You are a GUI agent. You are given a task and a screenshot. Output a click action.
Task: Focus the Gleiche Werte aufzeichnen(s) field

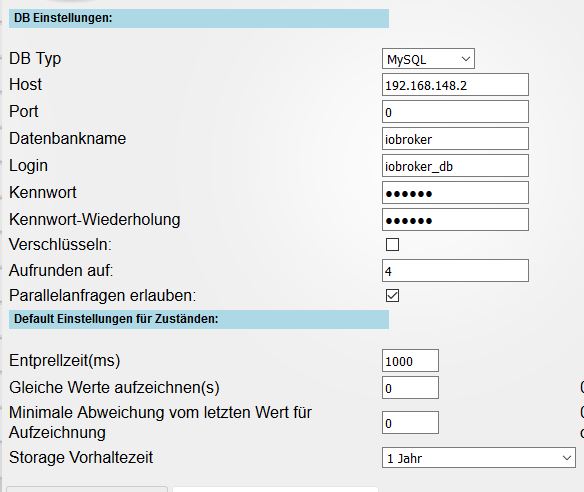pyautogui.click(x=410, y=388)
